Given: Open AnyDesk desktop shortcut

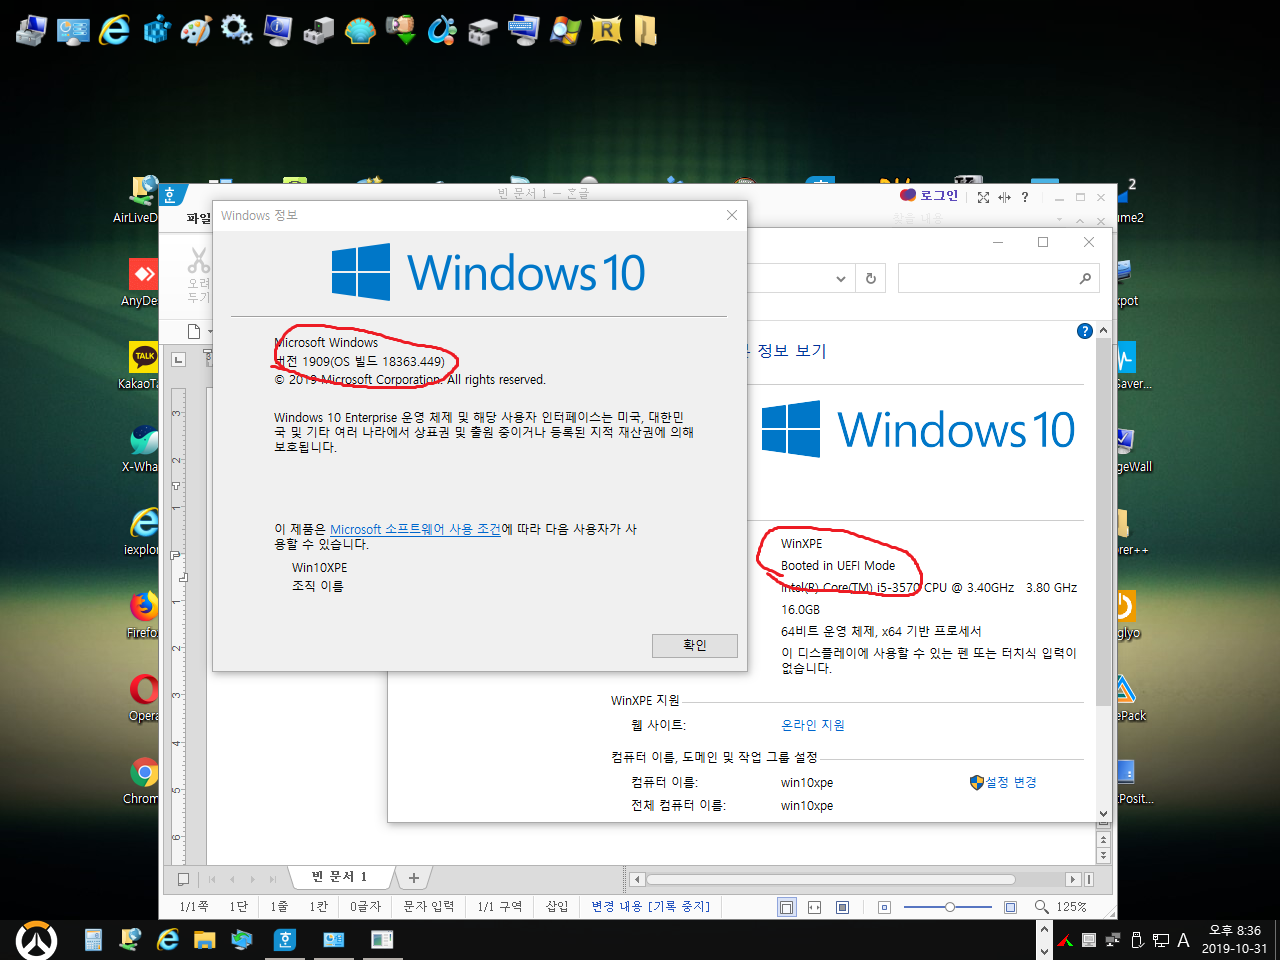Looking at the screenshot, I should (142, 282).
